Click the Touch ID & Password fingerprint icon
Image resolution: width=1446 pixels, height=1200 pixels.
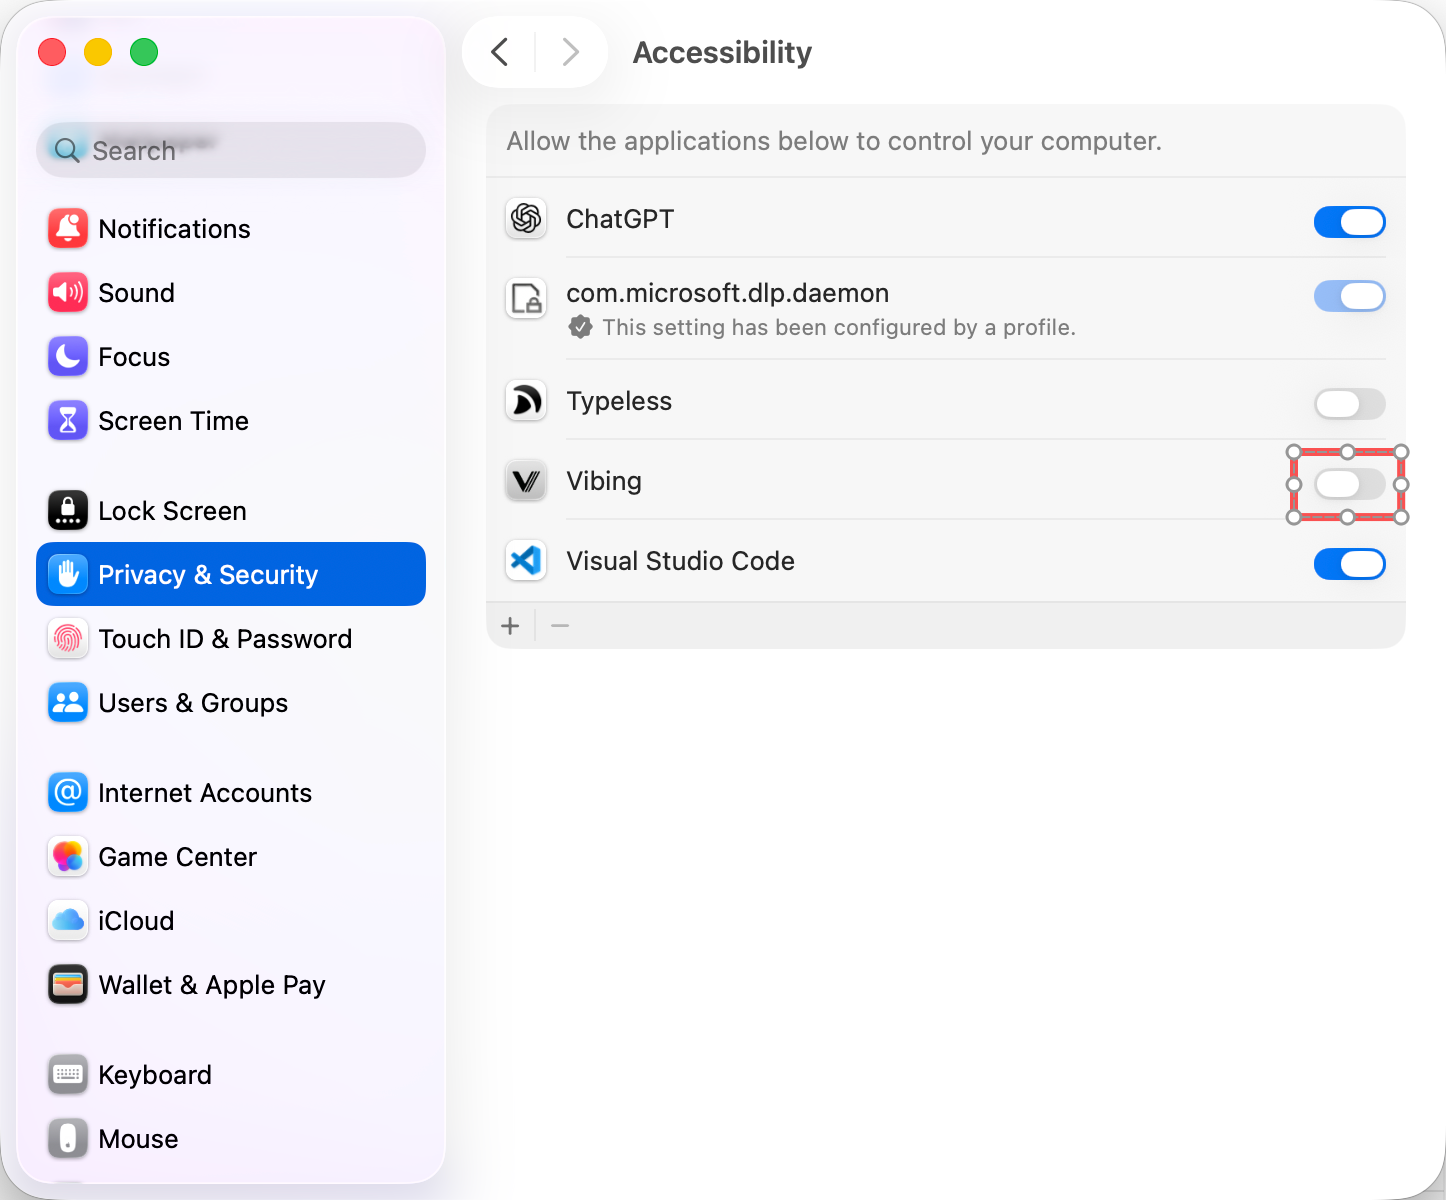tap(67, 638)
